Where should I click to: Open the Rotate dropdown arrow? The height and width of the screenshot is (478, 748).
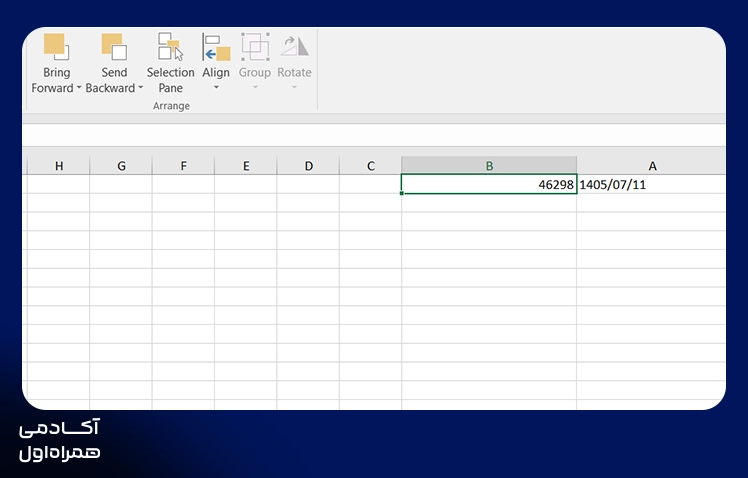tap(294, 87)
